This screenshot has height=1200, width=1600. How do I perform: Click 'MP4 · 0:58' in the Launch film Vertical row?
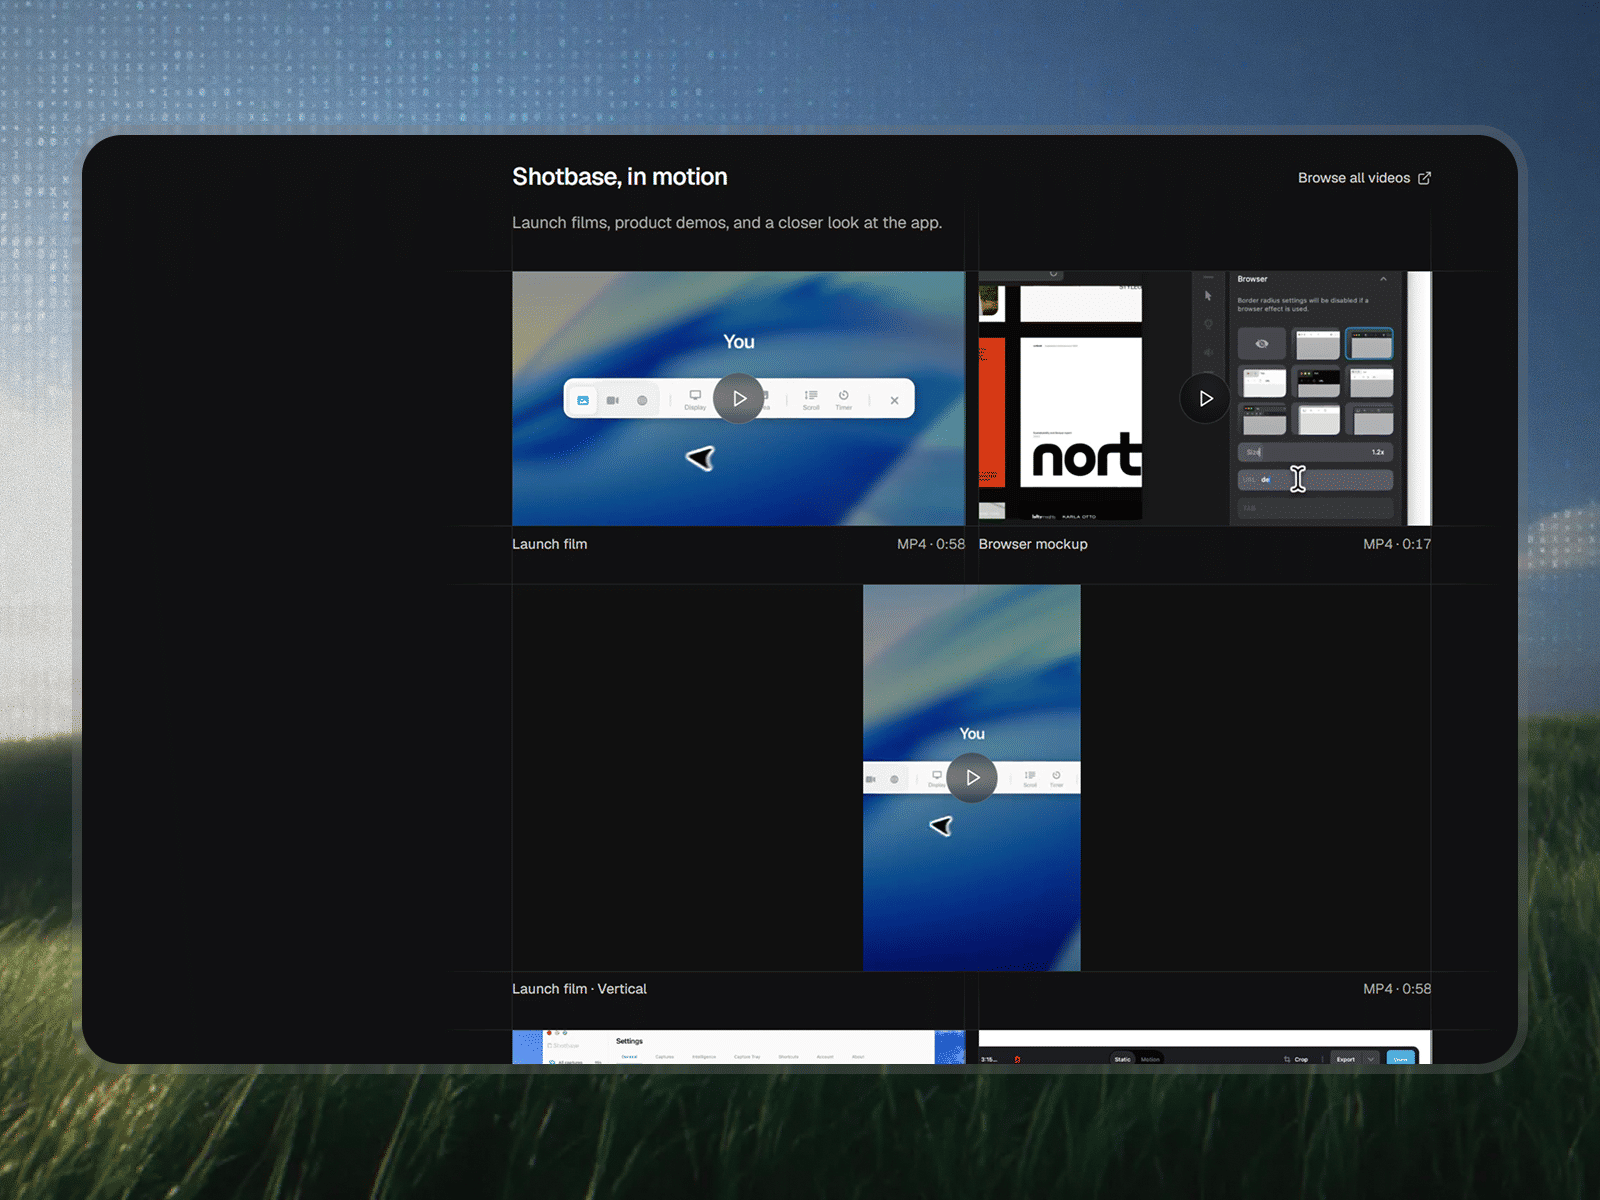click(1397, 989)
